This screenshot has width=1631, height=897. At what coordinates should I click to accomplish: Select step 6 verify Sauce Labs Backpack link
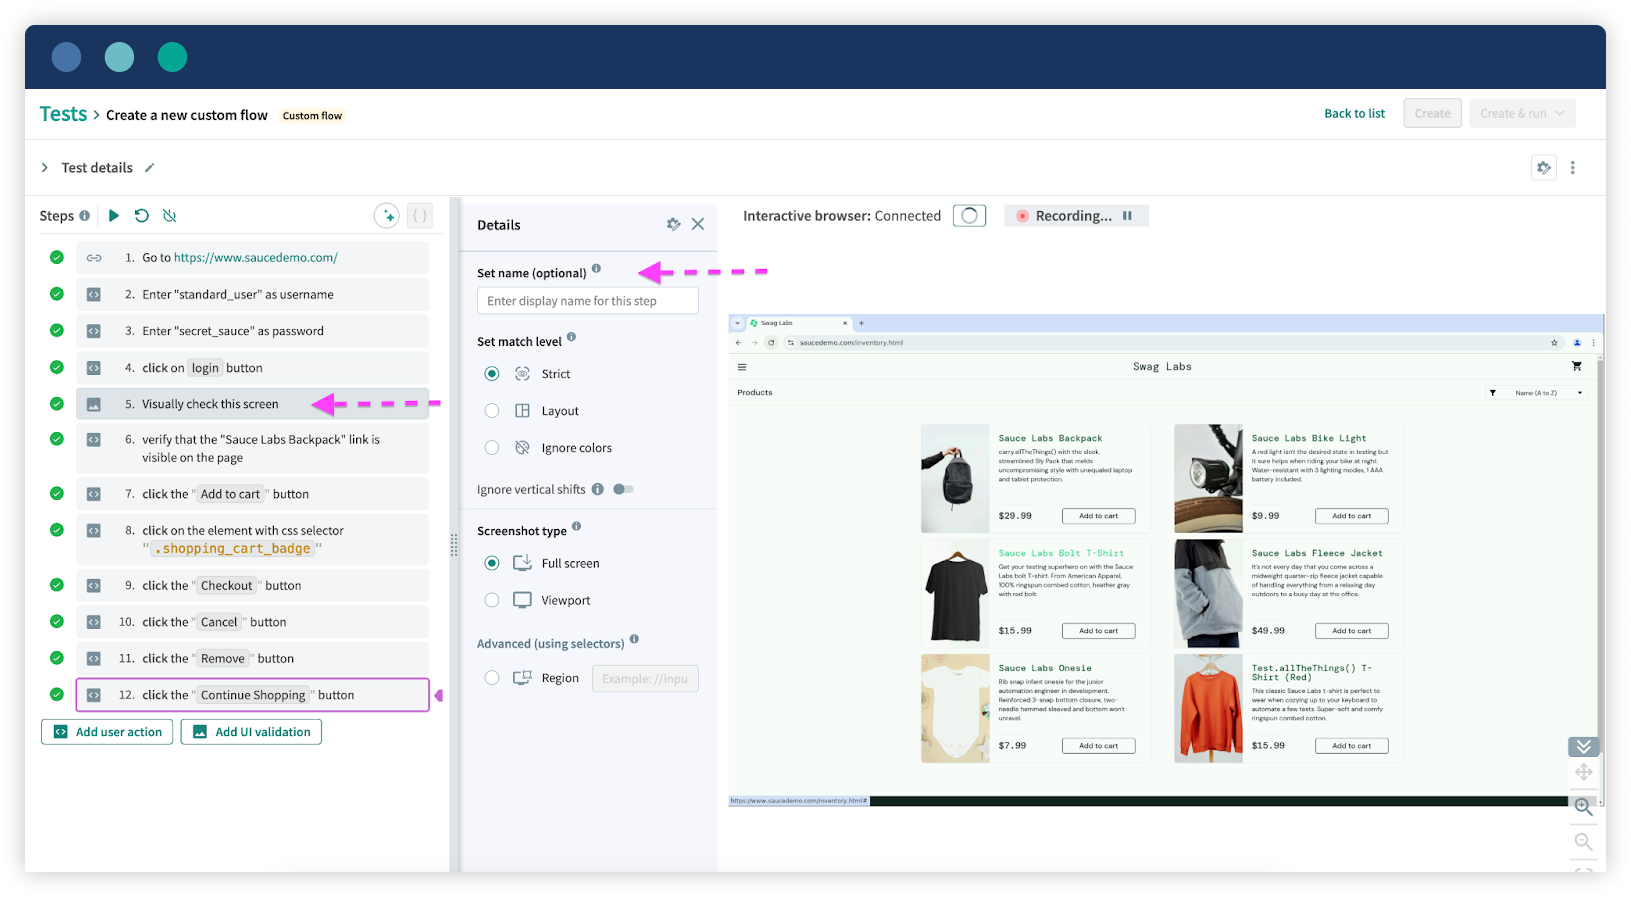point(252,449)
